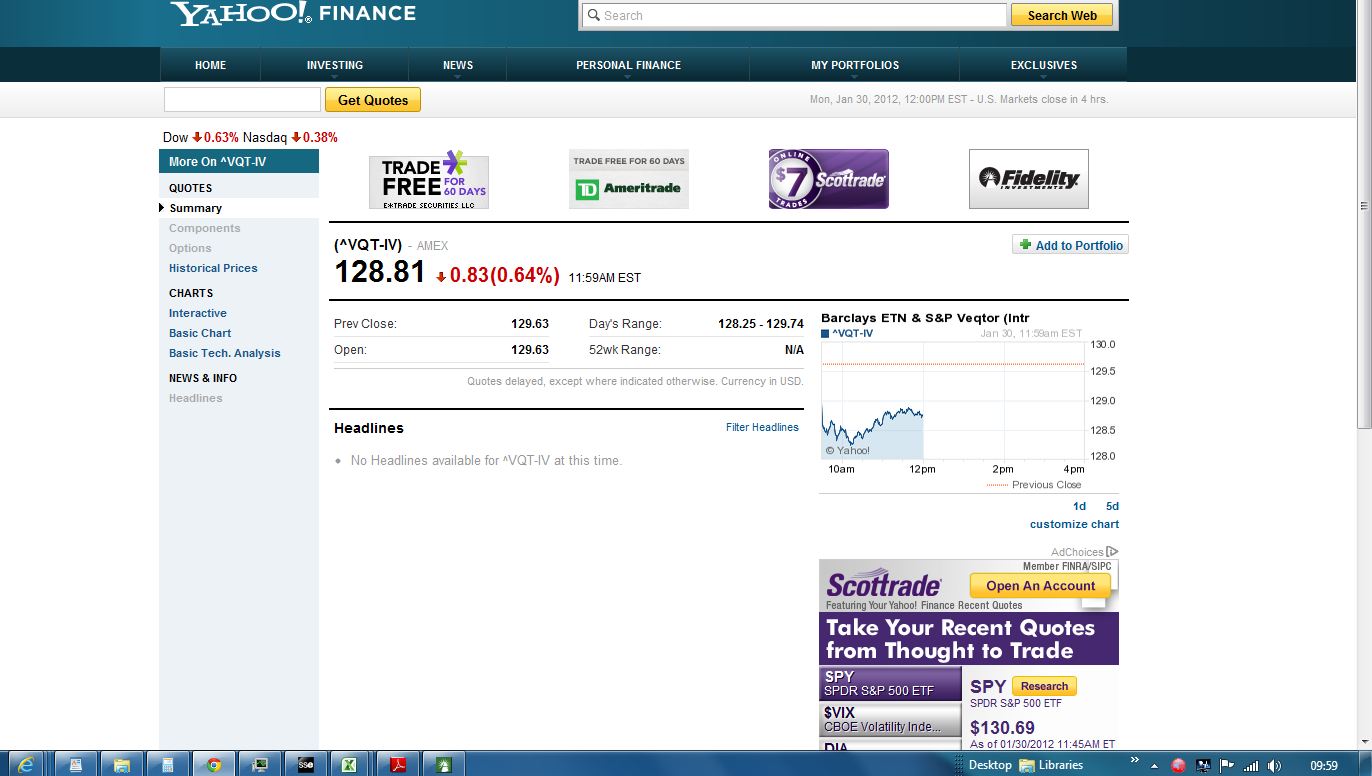Image resolution: width=1372 pixels, height=776 pixels.
Task: Open the MY PORTFOLIOS navigation menu
Action: (x=855, y=65)
